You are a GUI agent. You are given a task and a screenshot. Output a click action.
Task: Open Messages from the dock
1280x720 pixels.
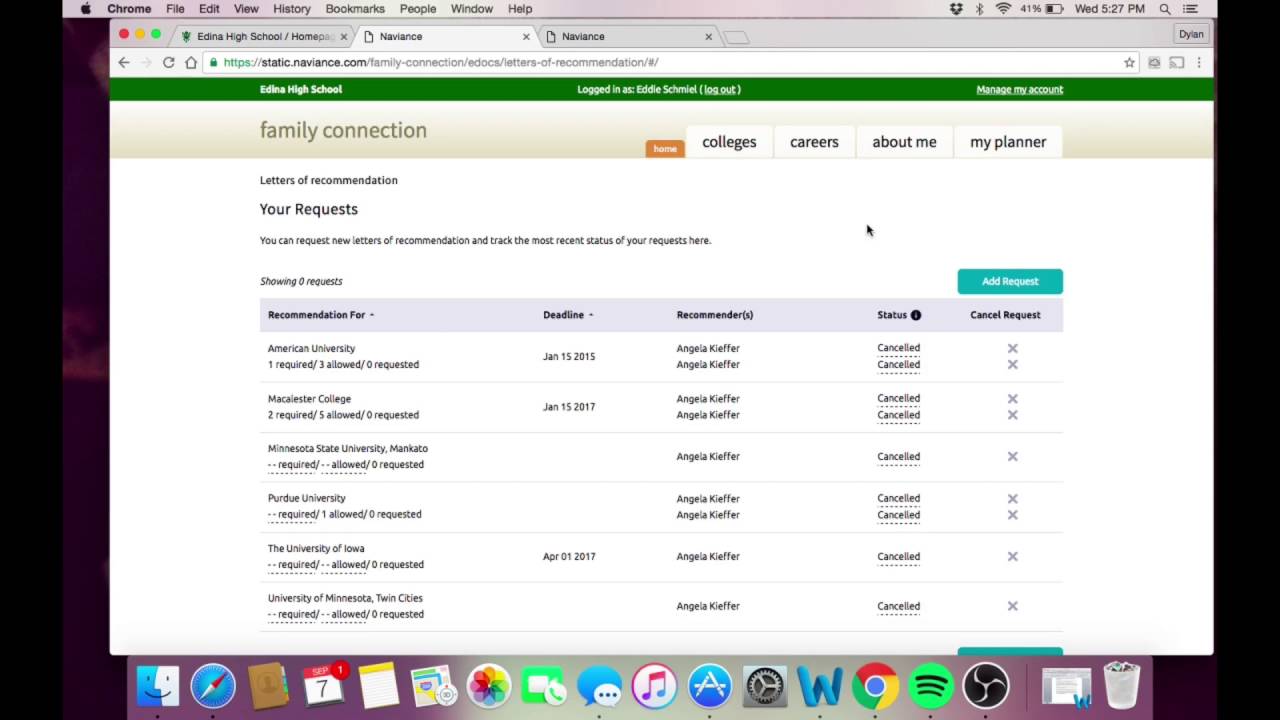coord(599,686)
